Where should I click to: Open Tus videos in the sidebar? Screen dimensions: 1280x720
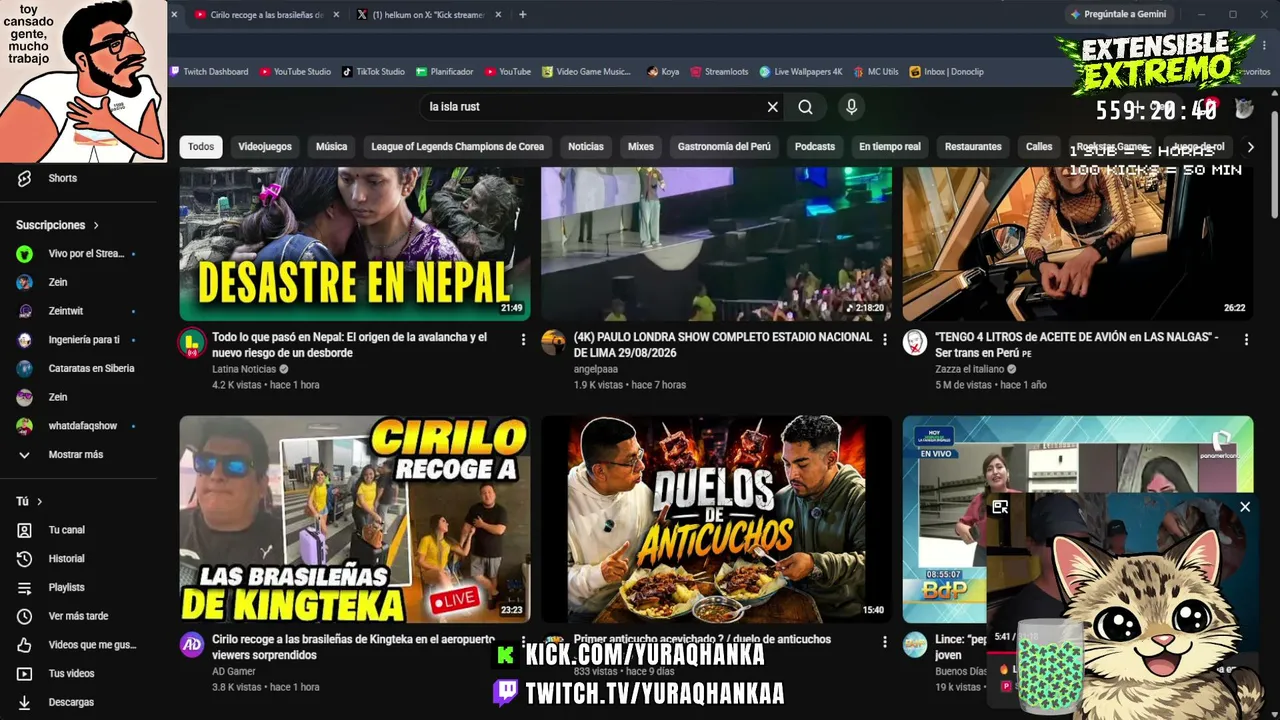click(71, 674)
